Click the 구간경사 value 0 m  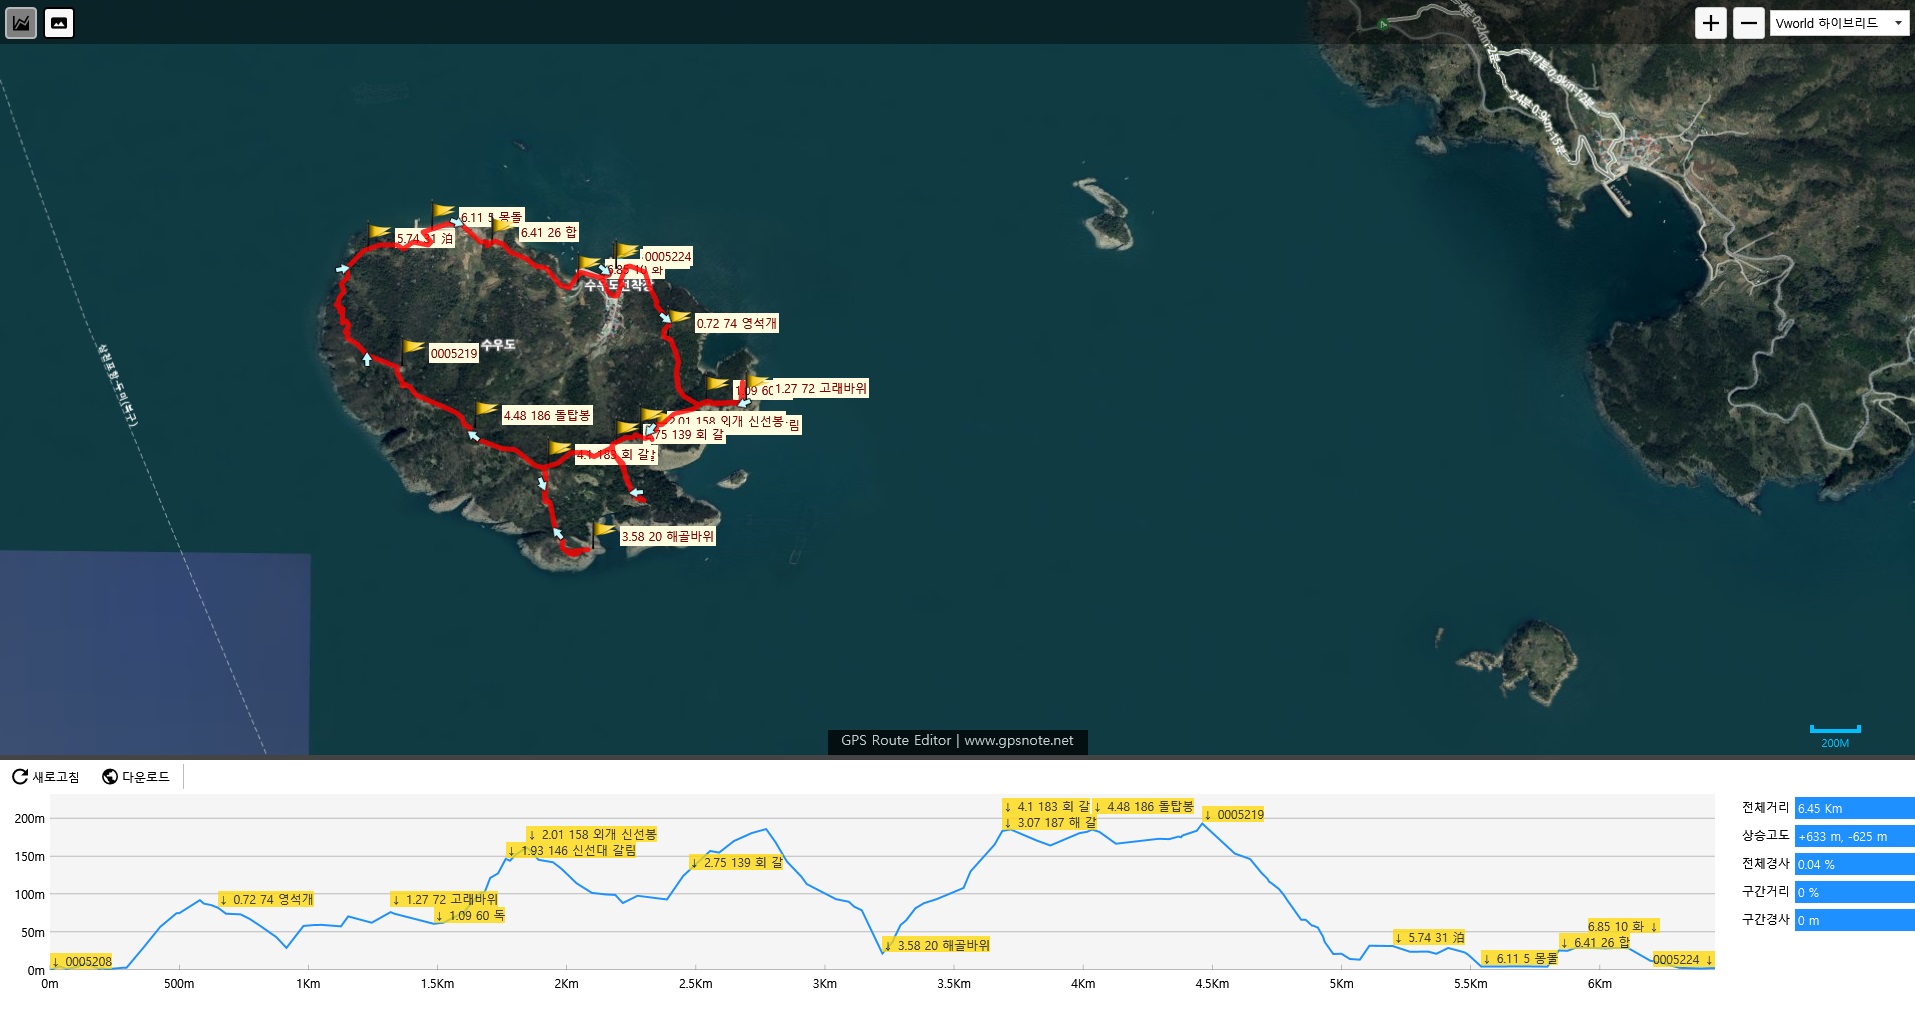[x=1854, y=920]
